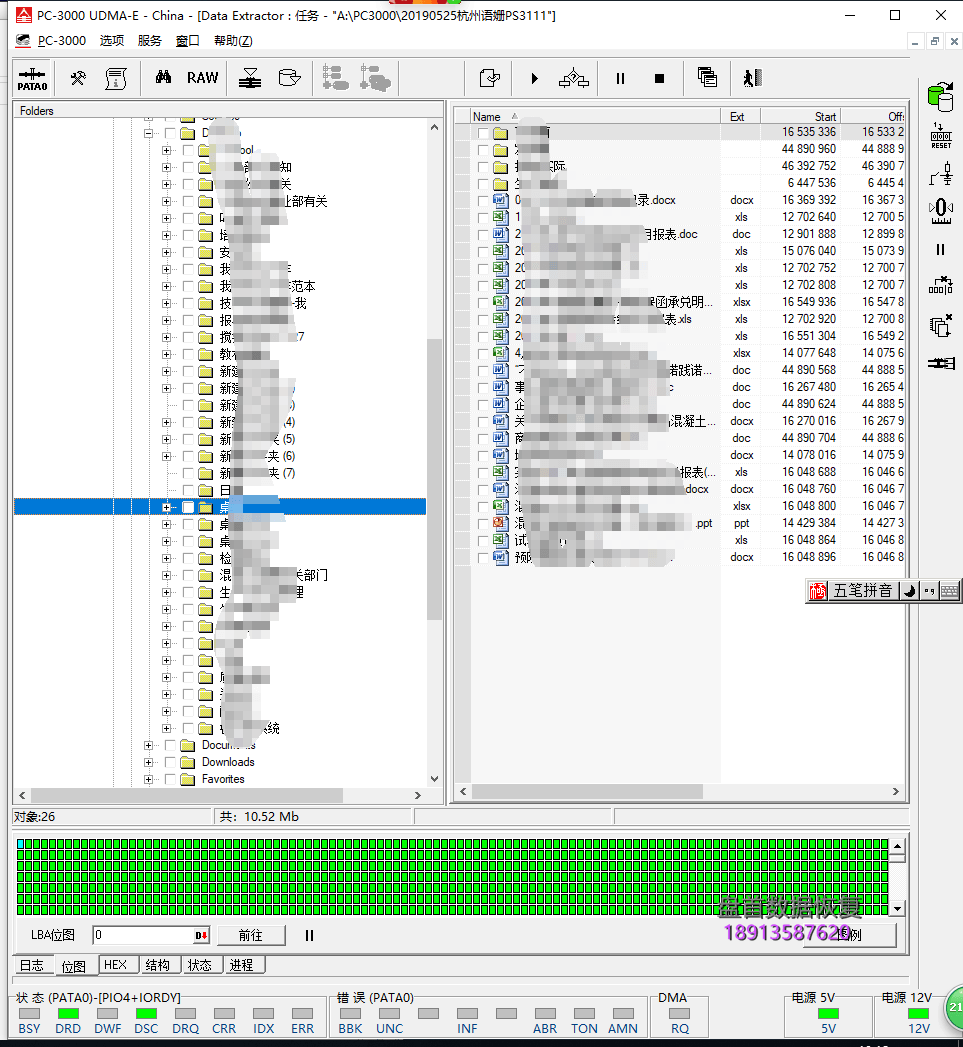Expand the folder ending with 关部门
Image resolution: width=963 pixels, height=1047 pixels.
pyautogui.click(x=166, y=576)
